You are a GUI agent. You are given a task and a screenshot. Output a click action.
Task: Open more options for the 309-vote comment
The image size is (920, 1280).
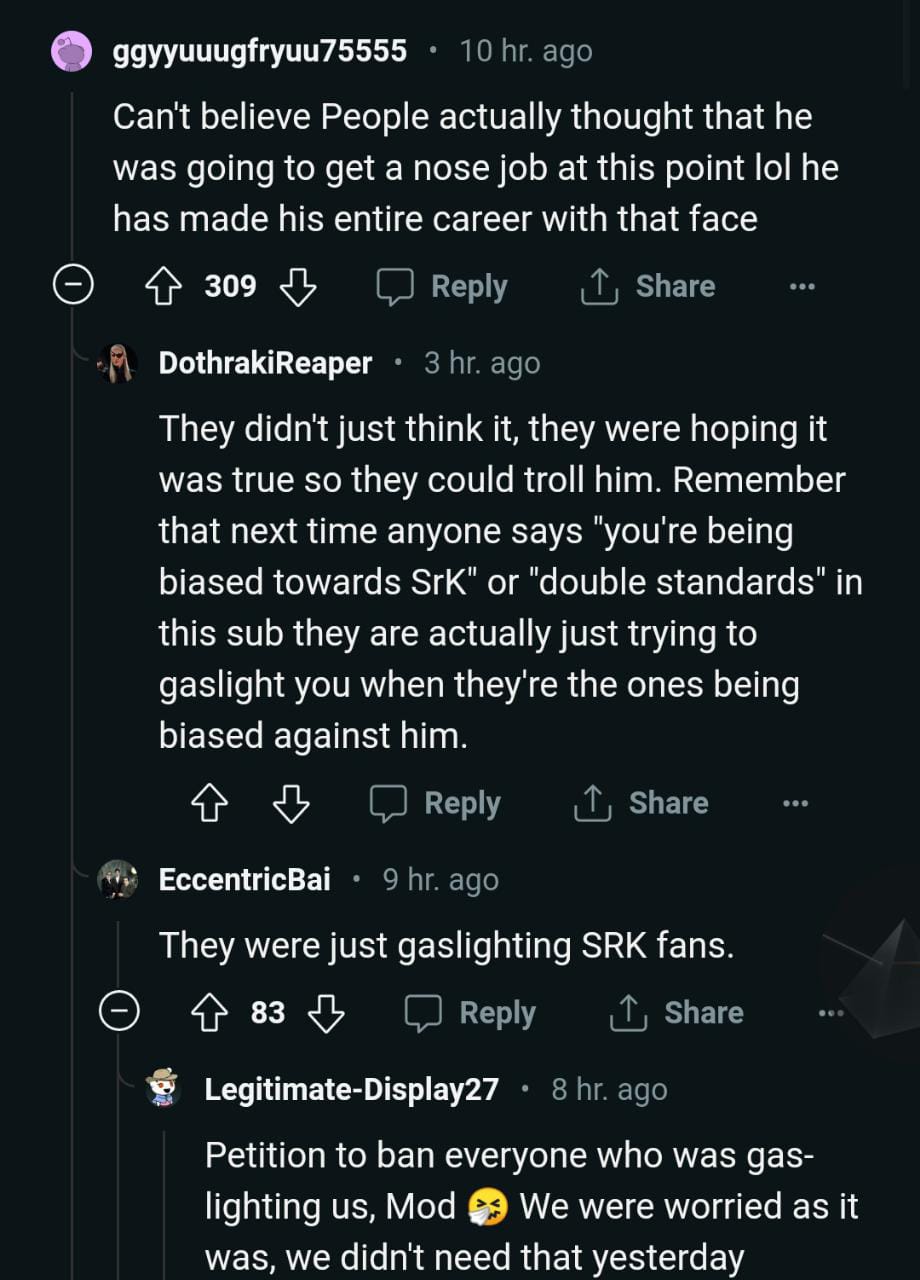(801, 287)
